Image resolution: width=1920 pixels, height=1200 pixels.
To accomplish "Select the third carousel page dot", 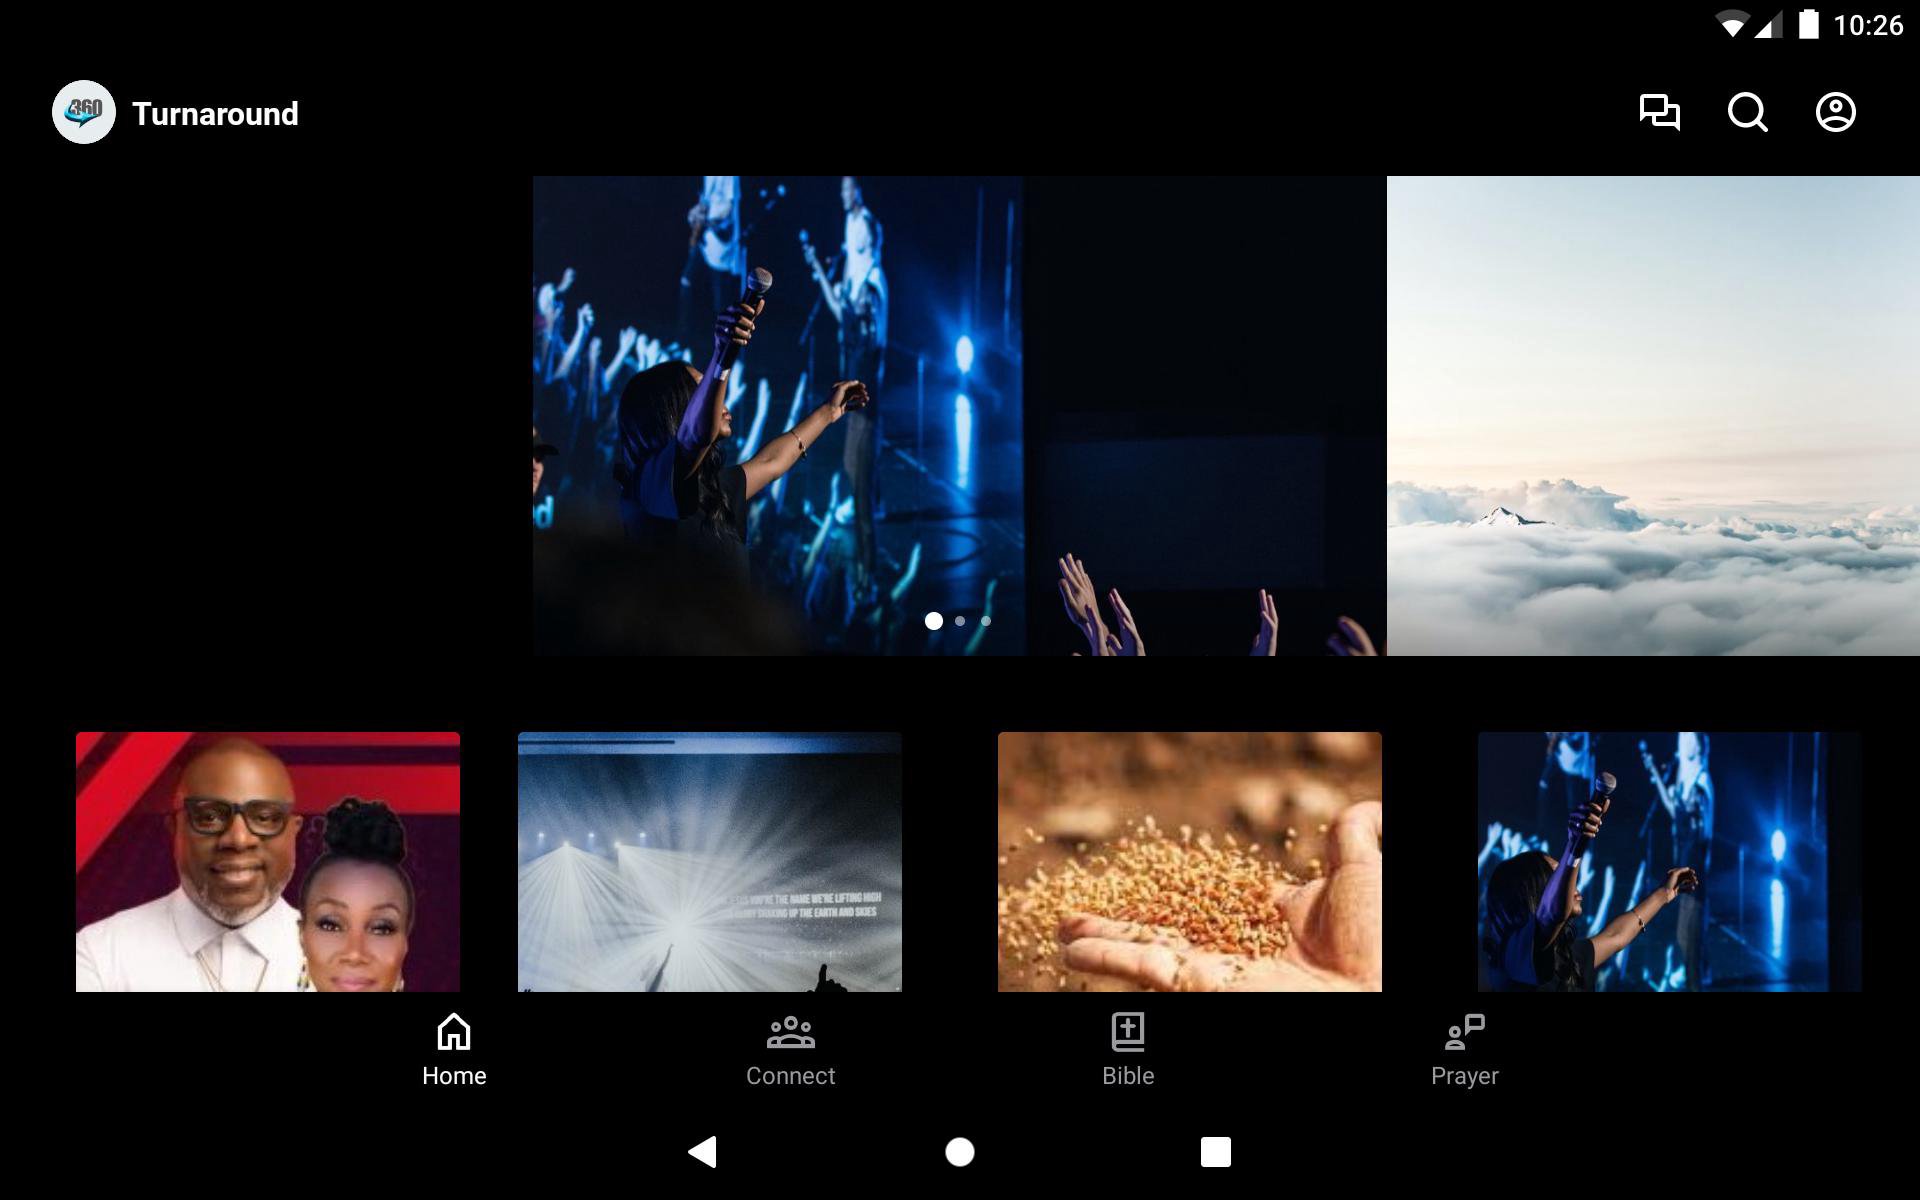I will (986, 621).
